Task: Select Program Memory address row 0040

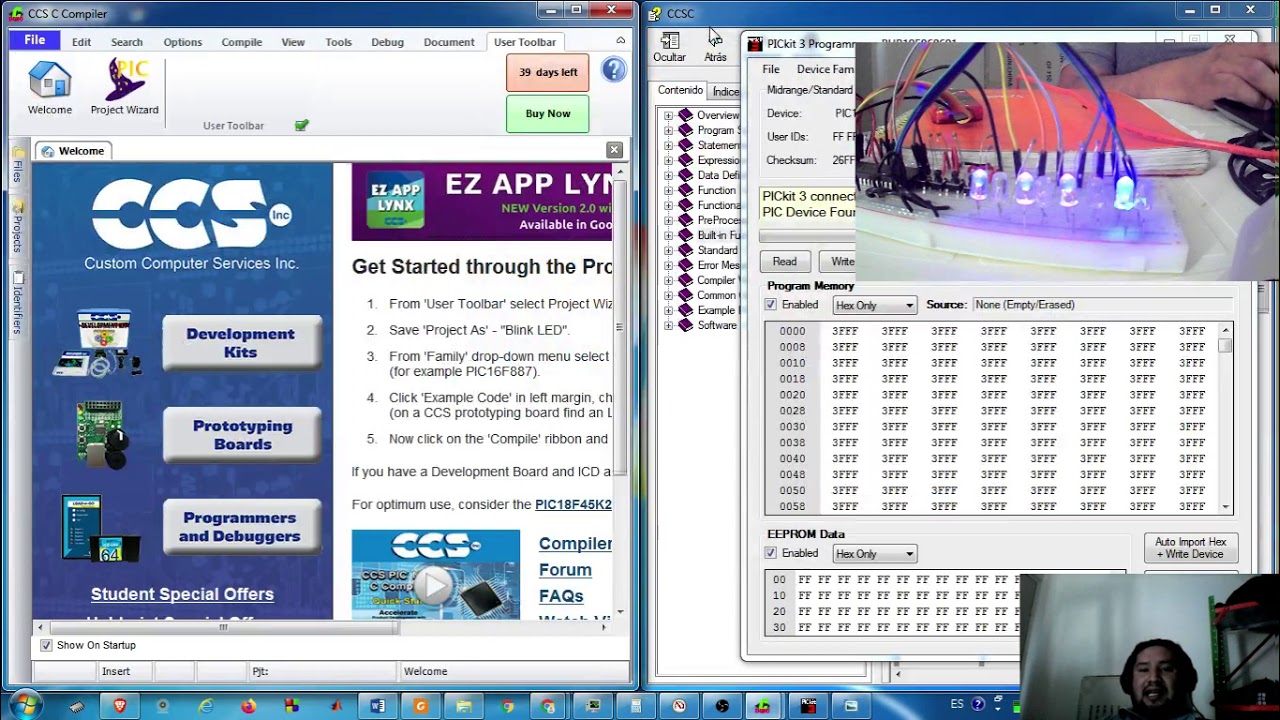Action: pyautogui.click(x=792, y=459)
